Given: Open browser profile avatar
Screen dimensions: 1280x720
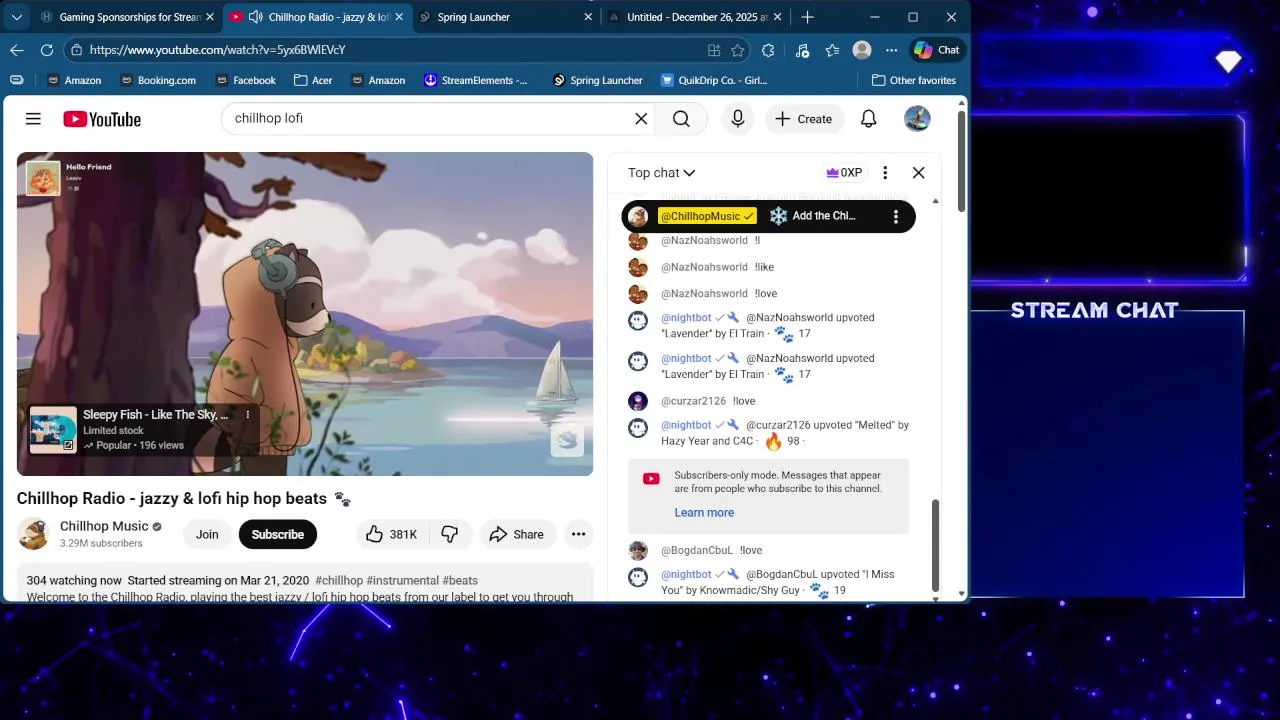Looking at the screenshot, I should (862, 50).
